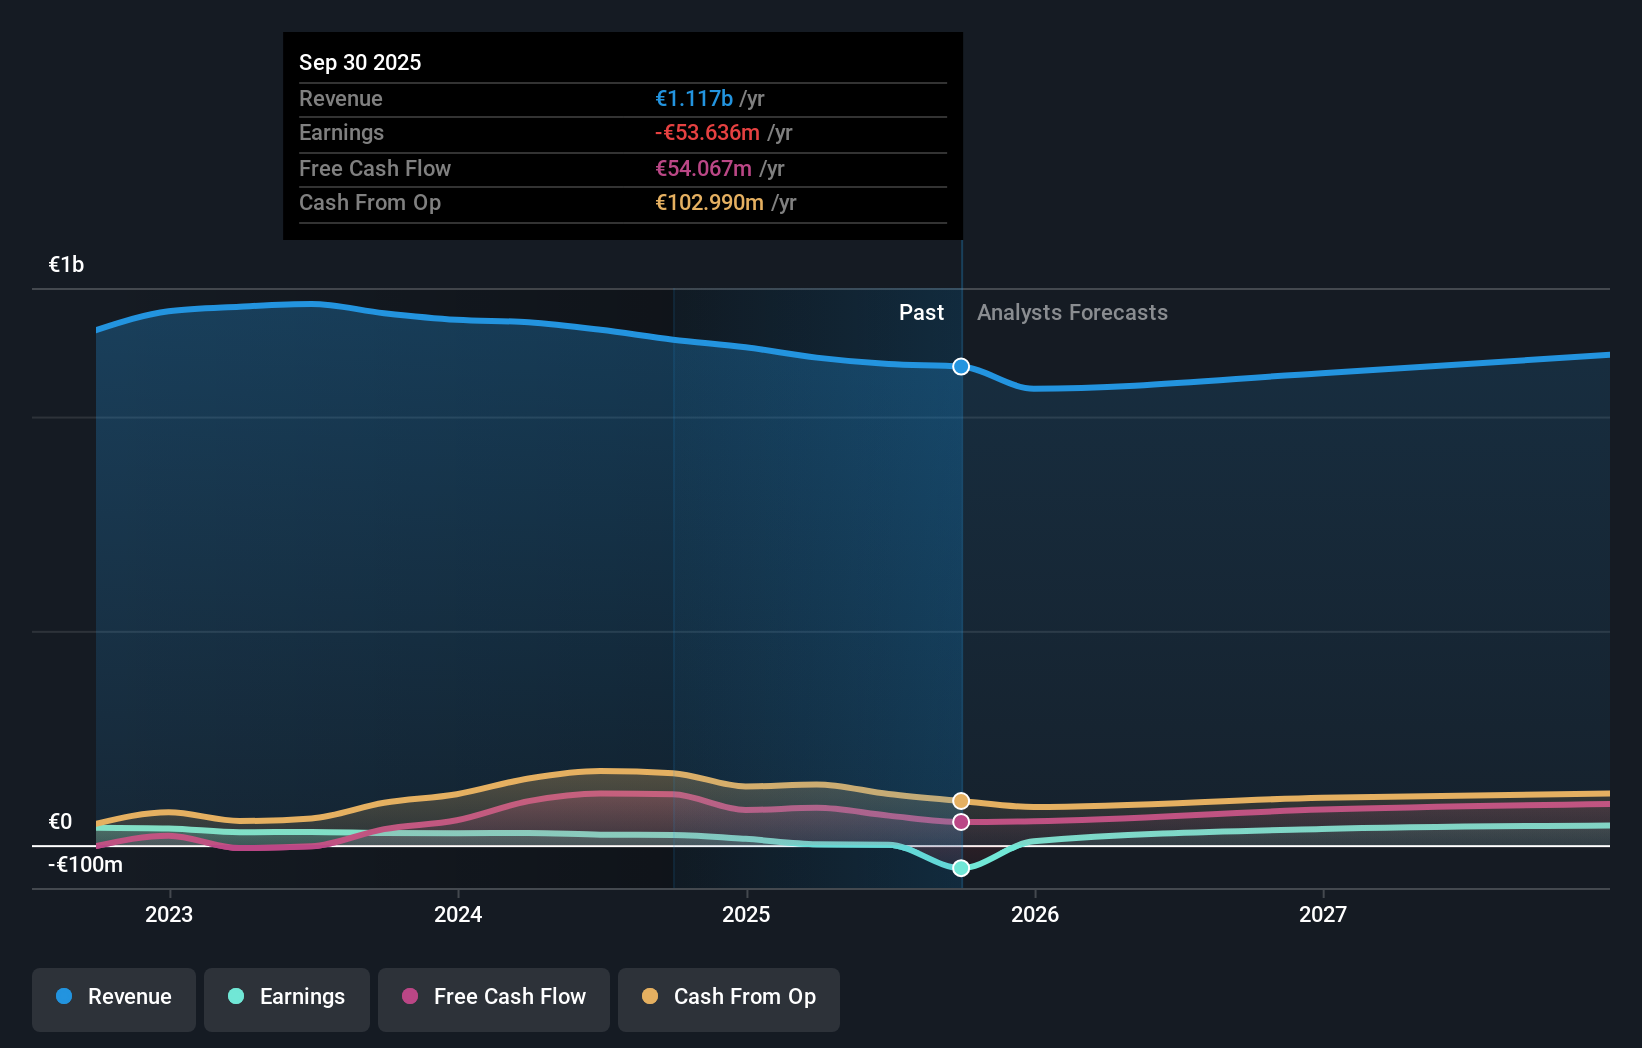This screenshot has width=1642, height=1048.
Task: Toggle the Free Cash Flow series off
Action: (493, 997)
